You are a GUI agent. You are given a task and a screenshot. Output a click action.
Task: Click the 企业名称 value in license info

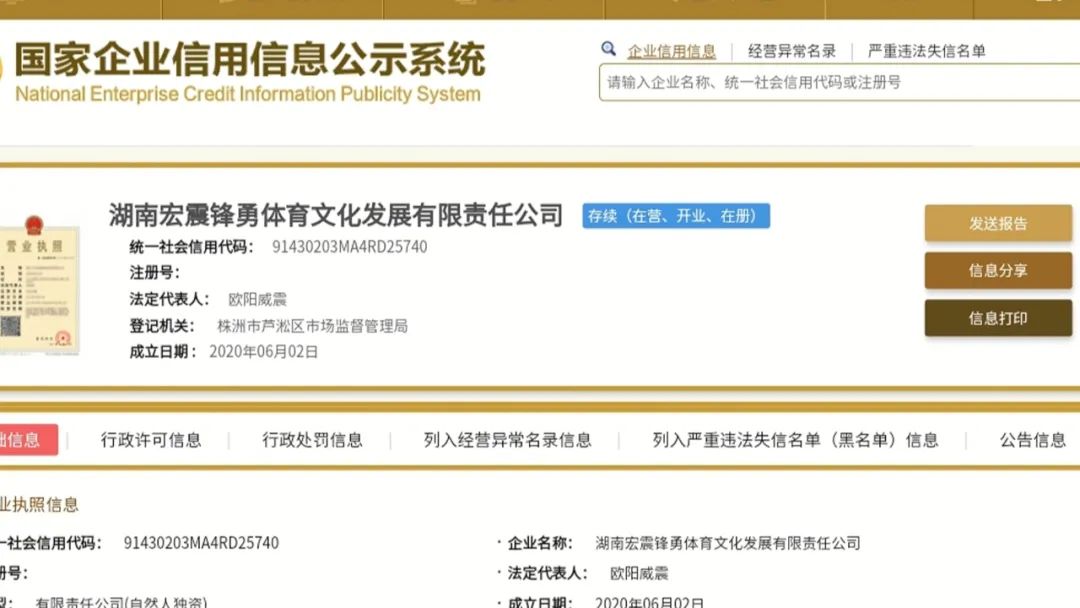point(728,543)
